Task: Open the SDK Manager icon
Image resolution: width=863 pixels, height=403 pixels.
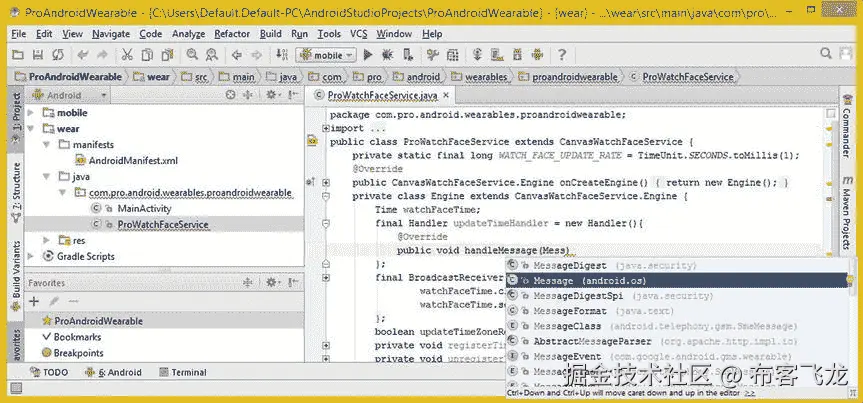Action: click(x=517, y=55)
